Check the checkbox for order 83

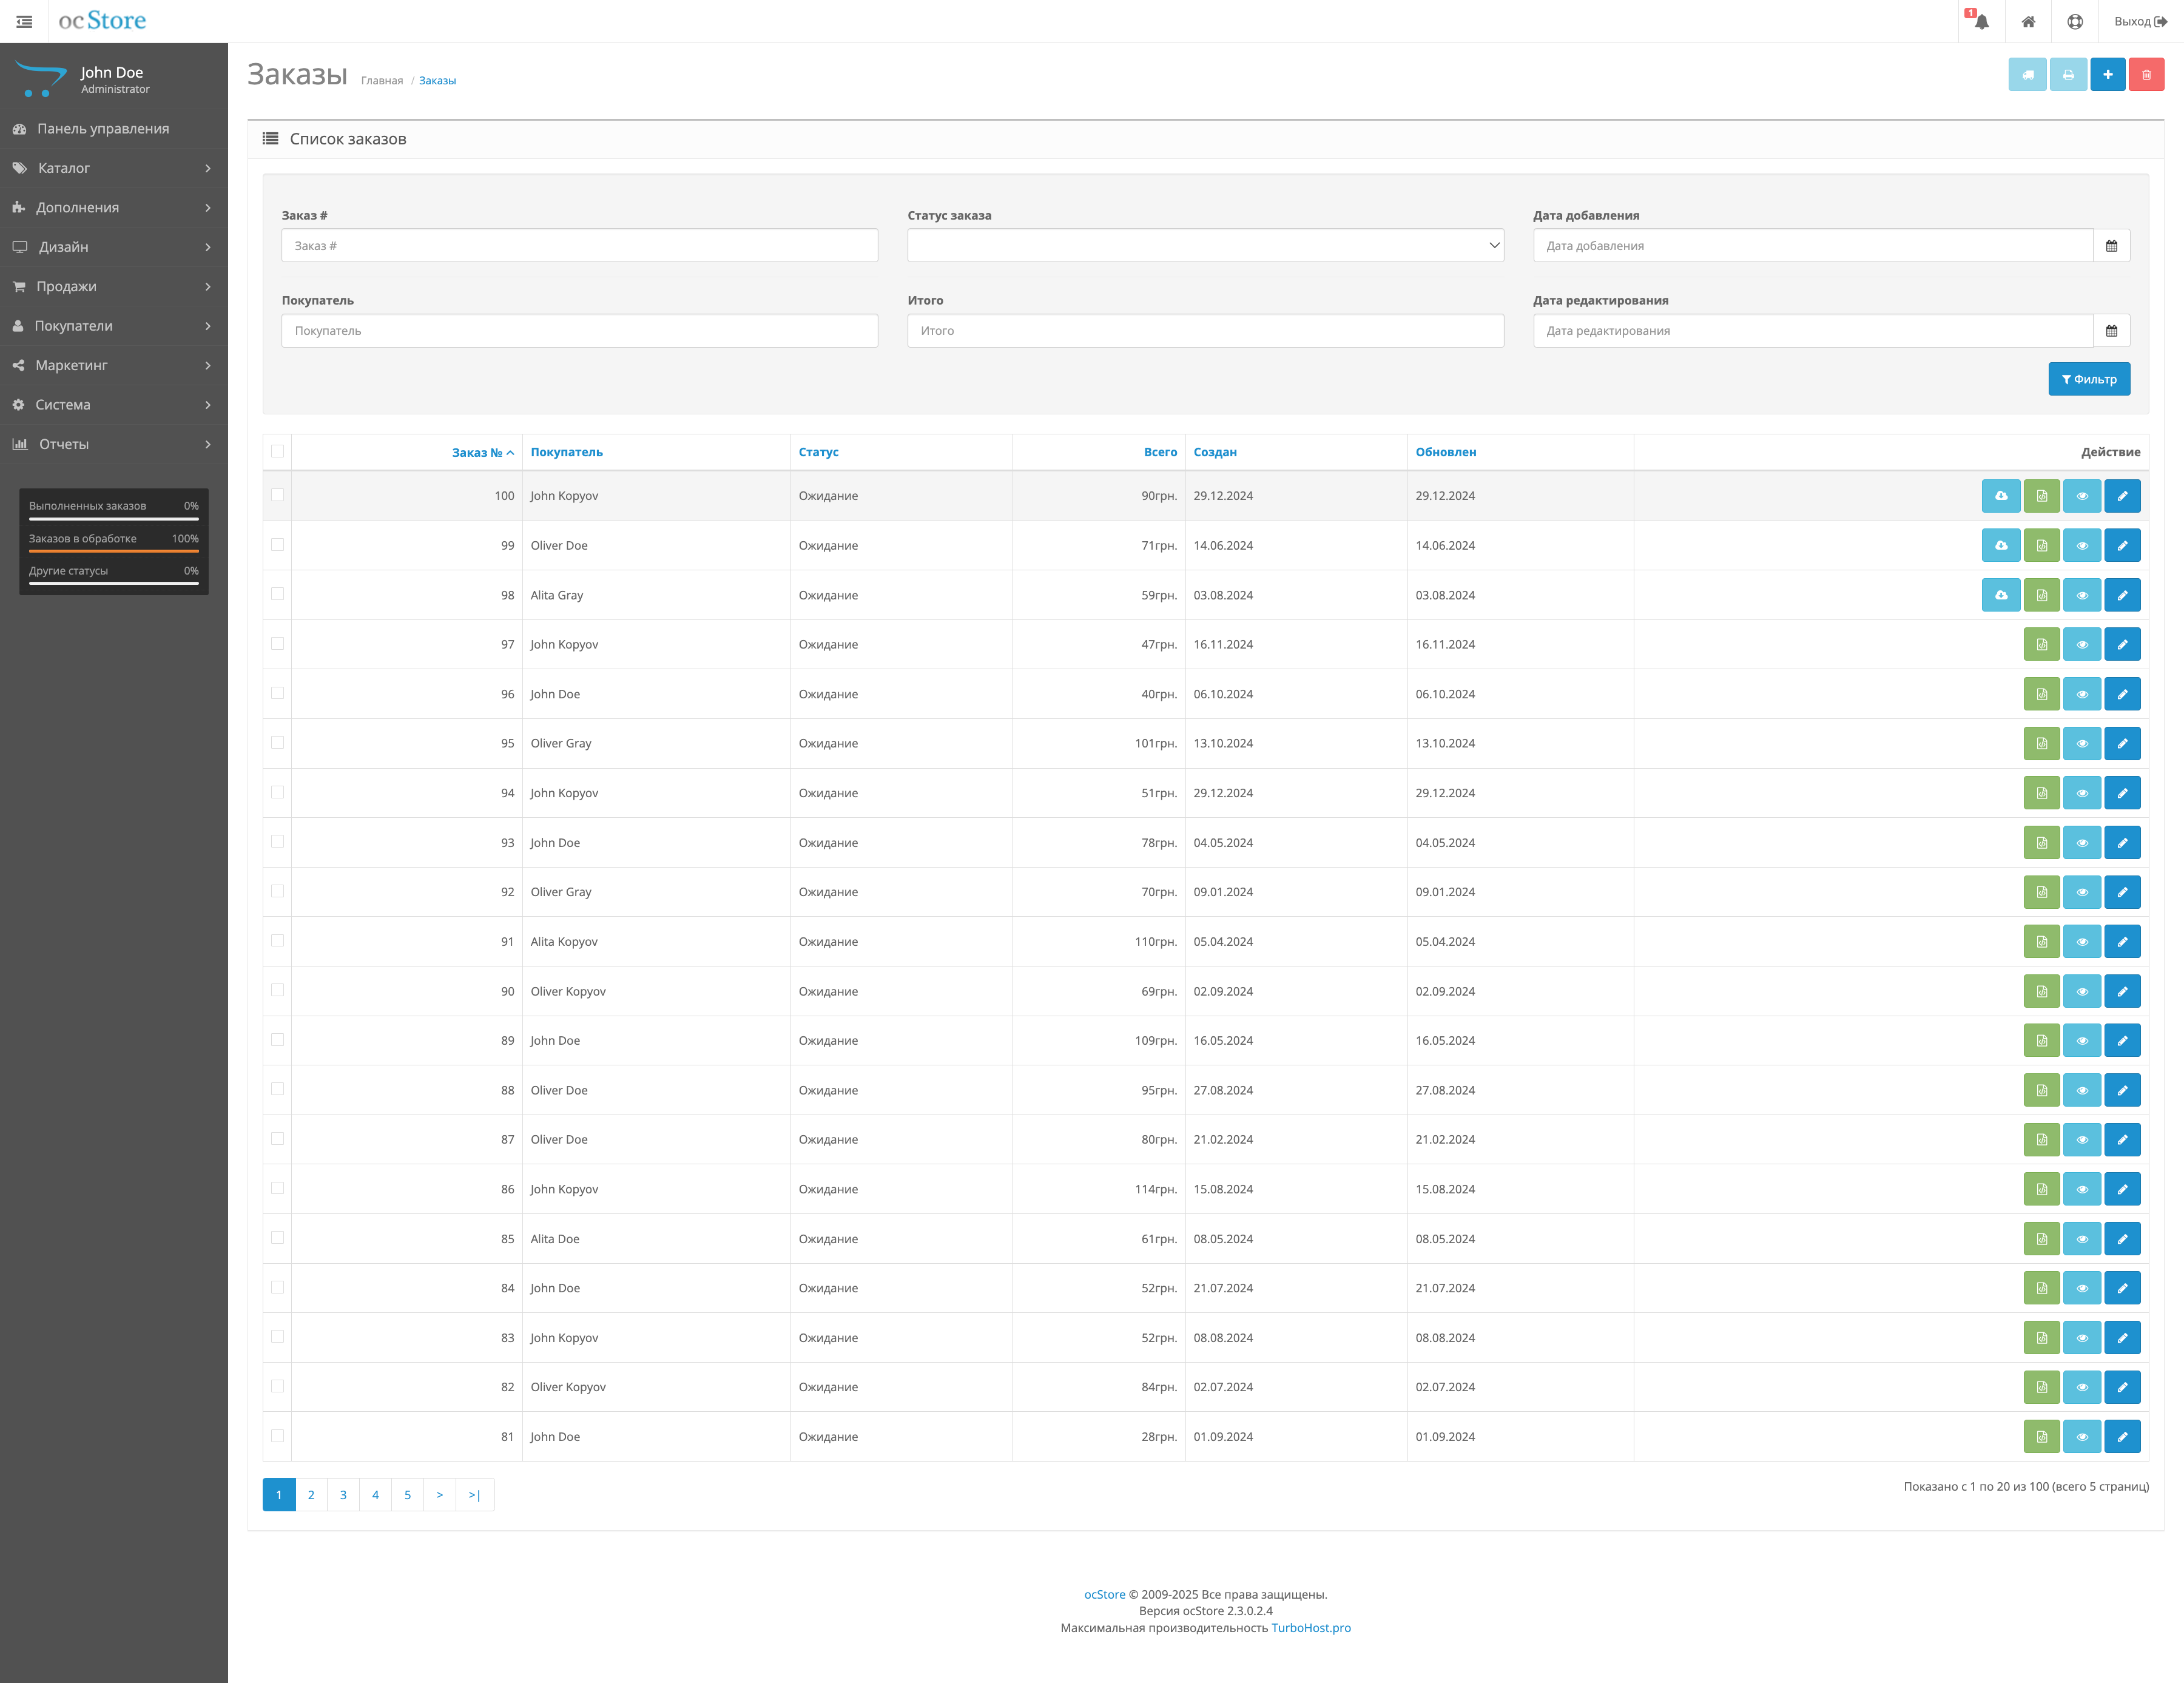click(x=277, y=1337)
